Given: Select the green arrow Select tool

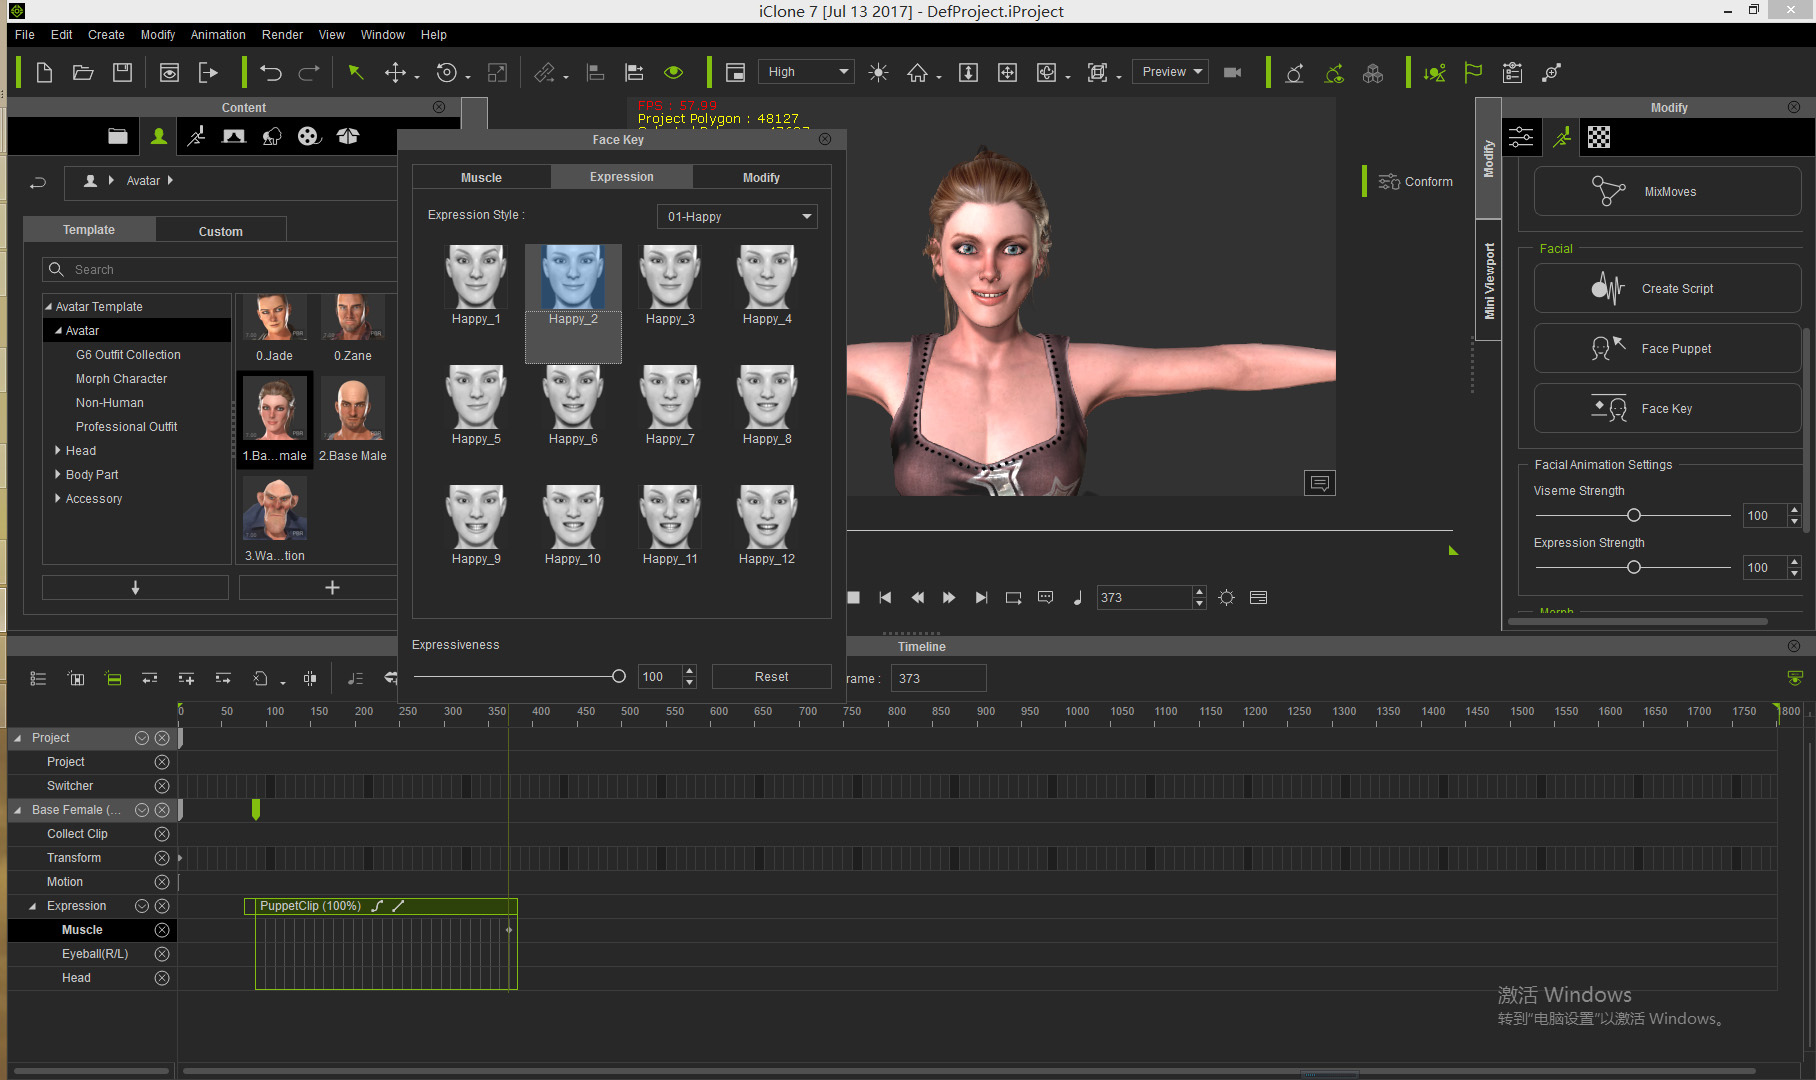Looking at the screenshot, I should pos(356,72).
